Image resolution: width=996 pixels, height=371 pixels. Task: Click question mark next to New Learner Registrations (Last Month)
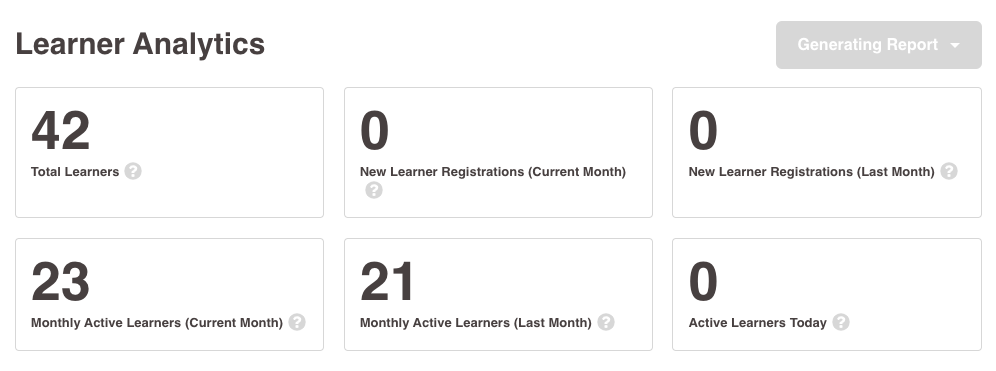point(949,172)
